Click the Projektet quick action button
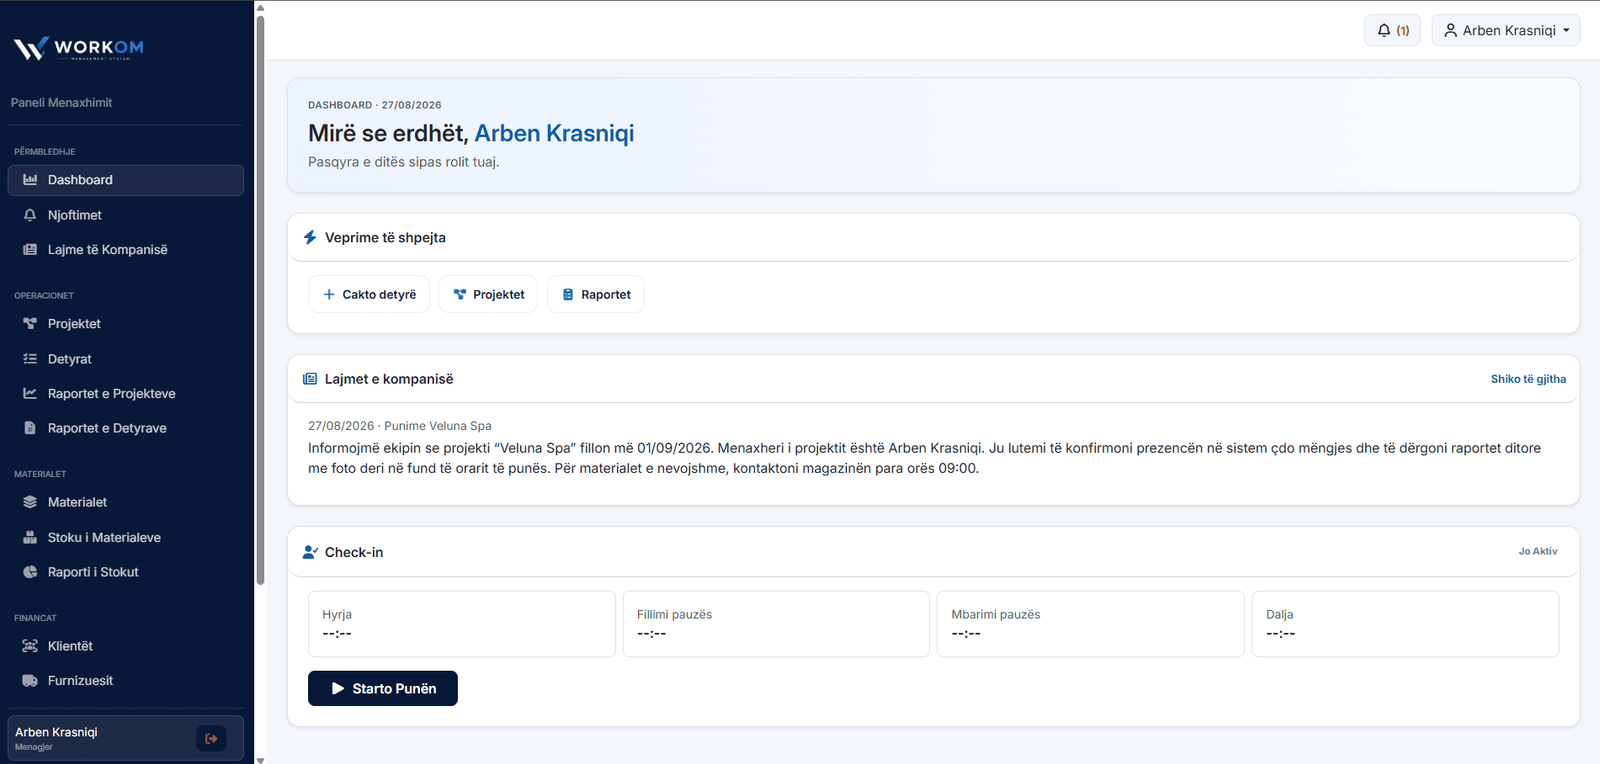The height and width of the screenshot is (764, 1600). click(x=488, y=294)
